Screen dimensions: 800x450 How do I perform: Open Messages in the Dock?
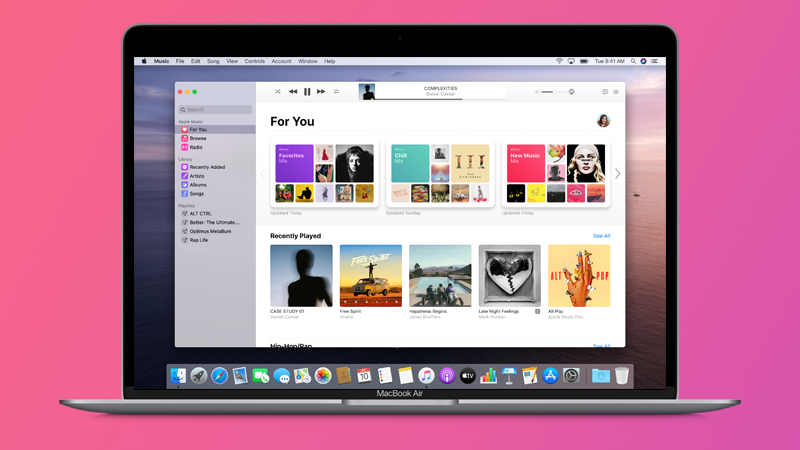[281, 376]
